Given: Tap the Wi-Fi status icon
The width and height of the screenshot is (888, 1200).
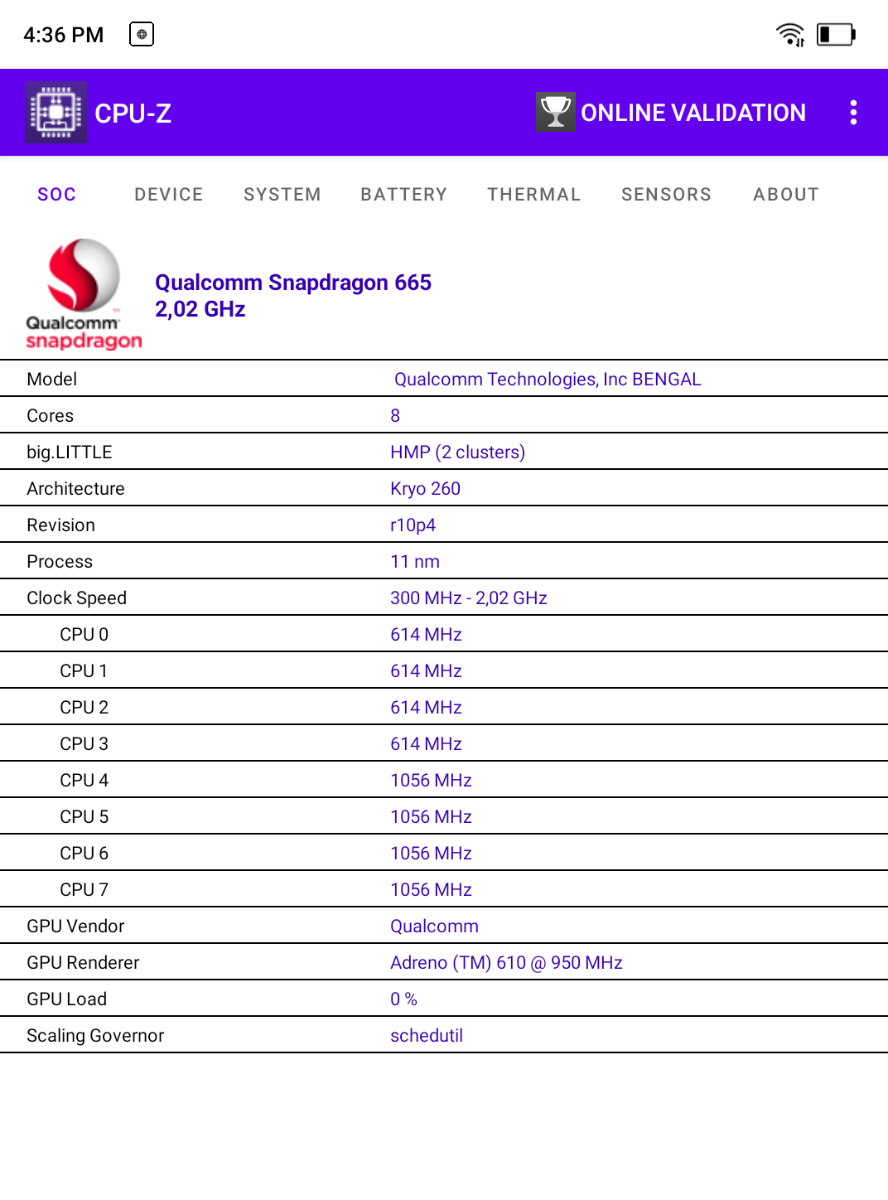Looking at the screenshot, I should pyautogui.click(x=790, y=35).
